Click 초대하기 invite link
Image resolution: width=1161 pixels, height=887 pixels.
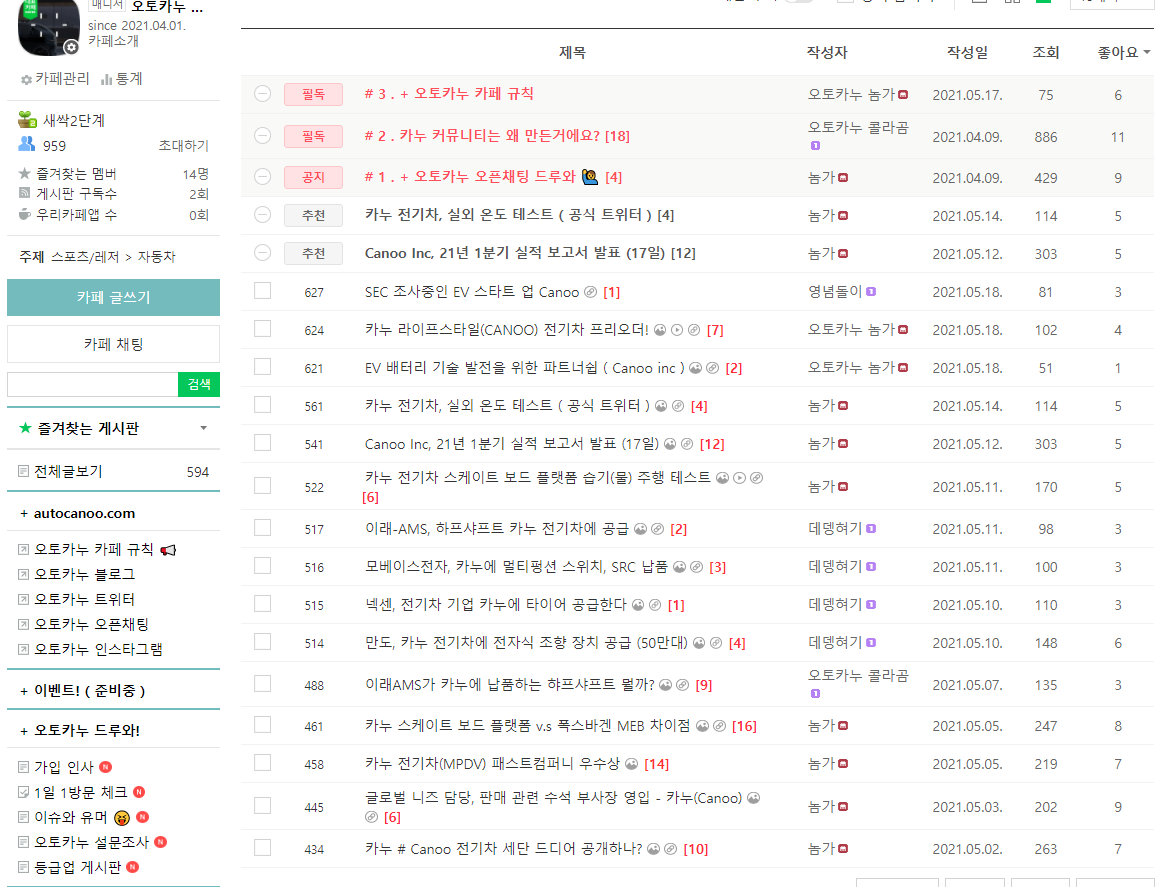click(183, 146)
